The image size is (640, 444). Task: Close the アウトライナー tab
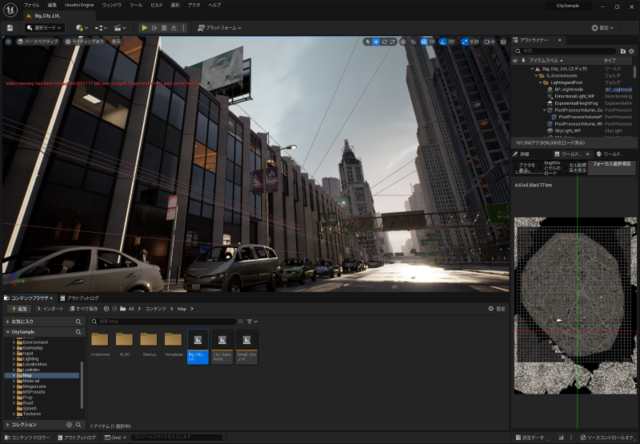(560, 40)
